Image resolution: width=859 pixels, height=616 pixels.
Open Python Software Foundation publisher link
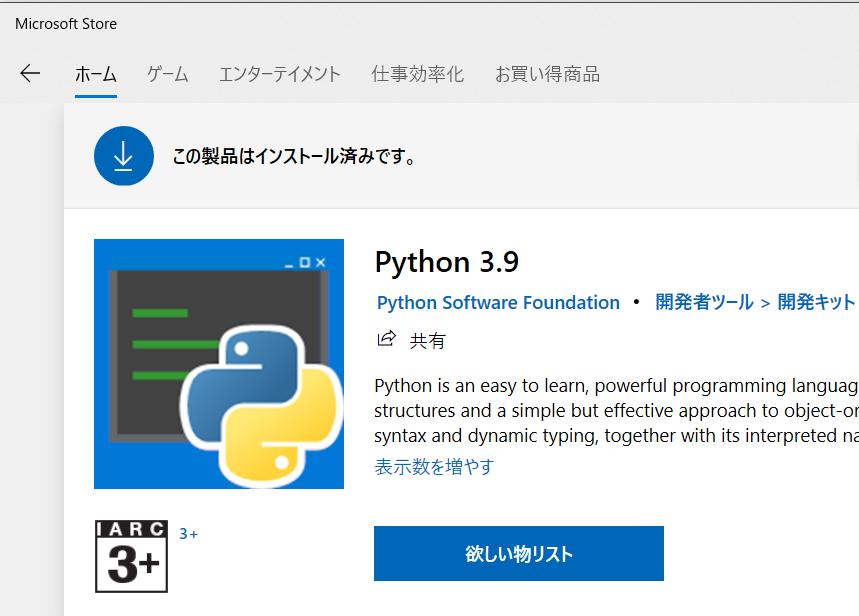(x=499, y=303)
